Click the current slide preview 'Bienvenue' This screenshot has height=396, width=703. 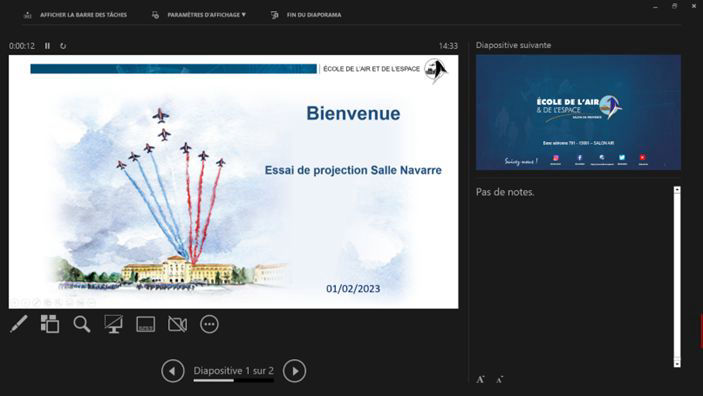point(234,182)
